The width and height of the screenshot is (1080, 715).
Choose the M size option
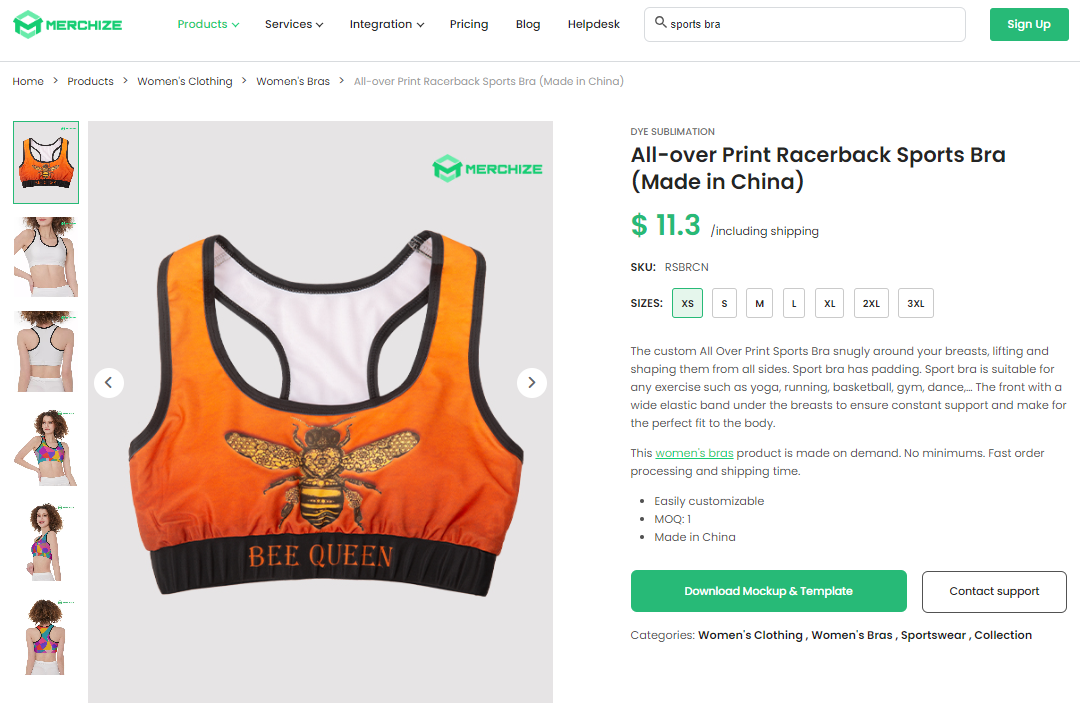point(759,303)
